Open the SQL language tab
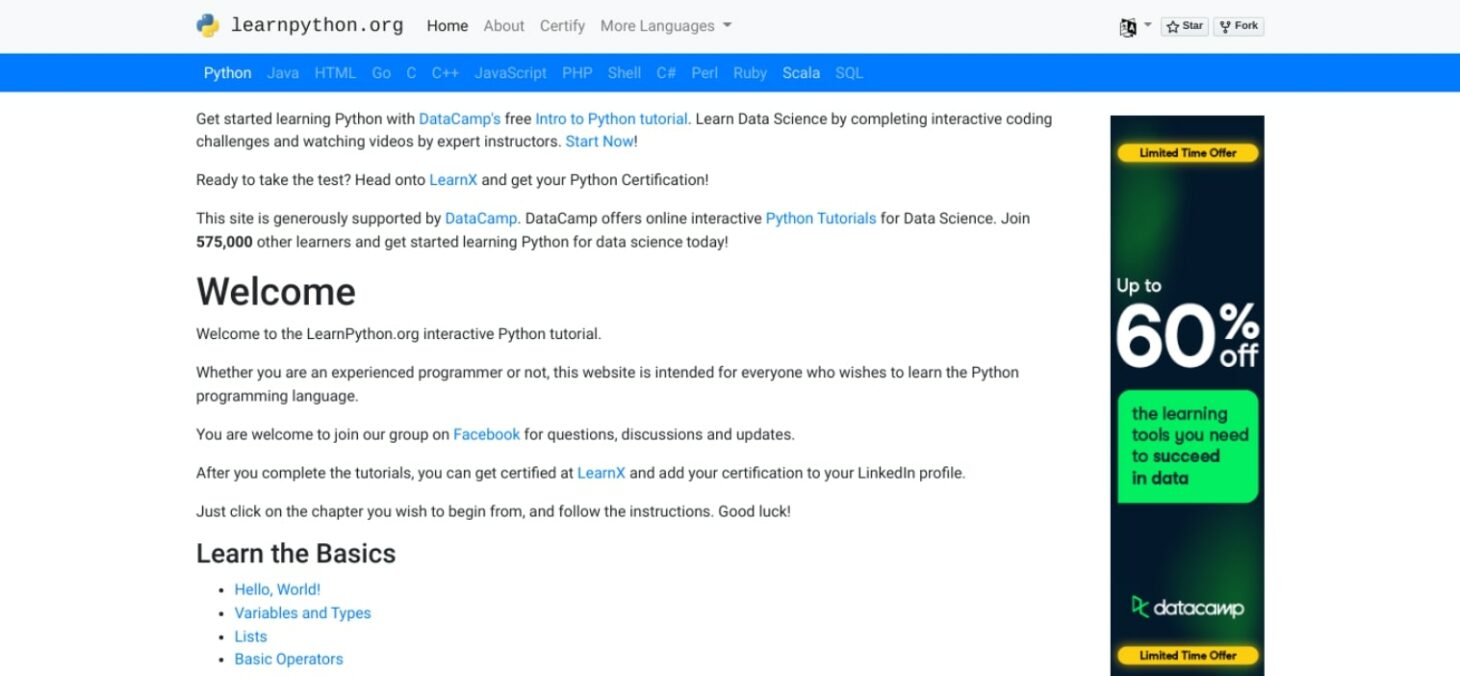 849,73
